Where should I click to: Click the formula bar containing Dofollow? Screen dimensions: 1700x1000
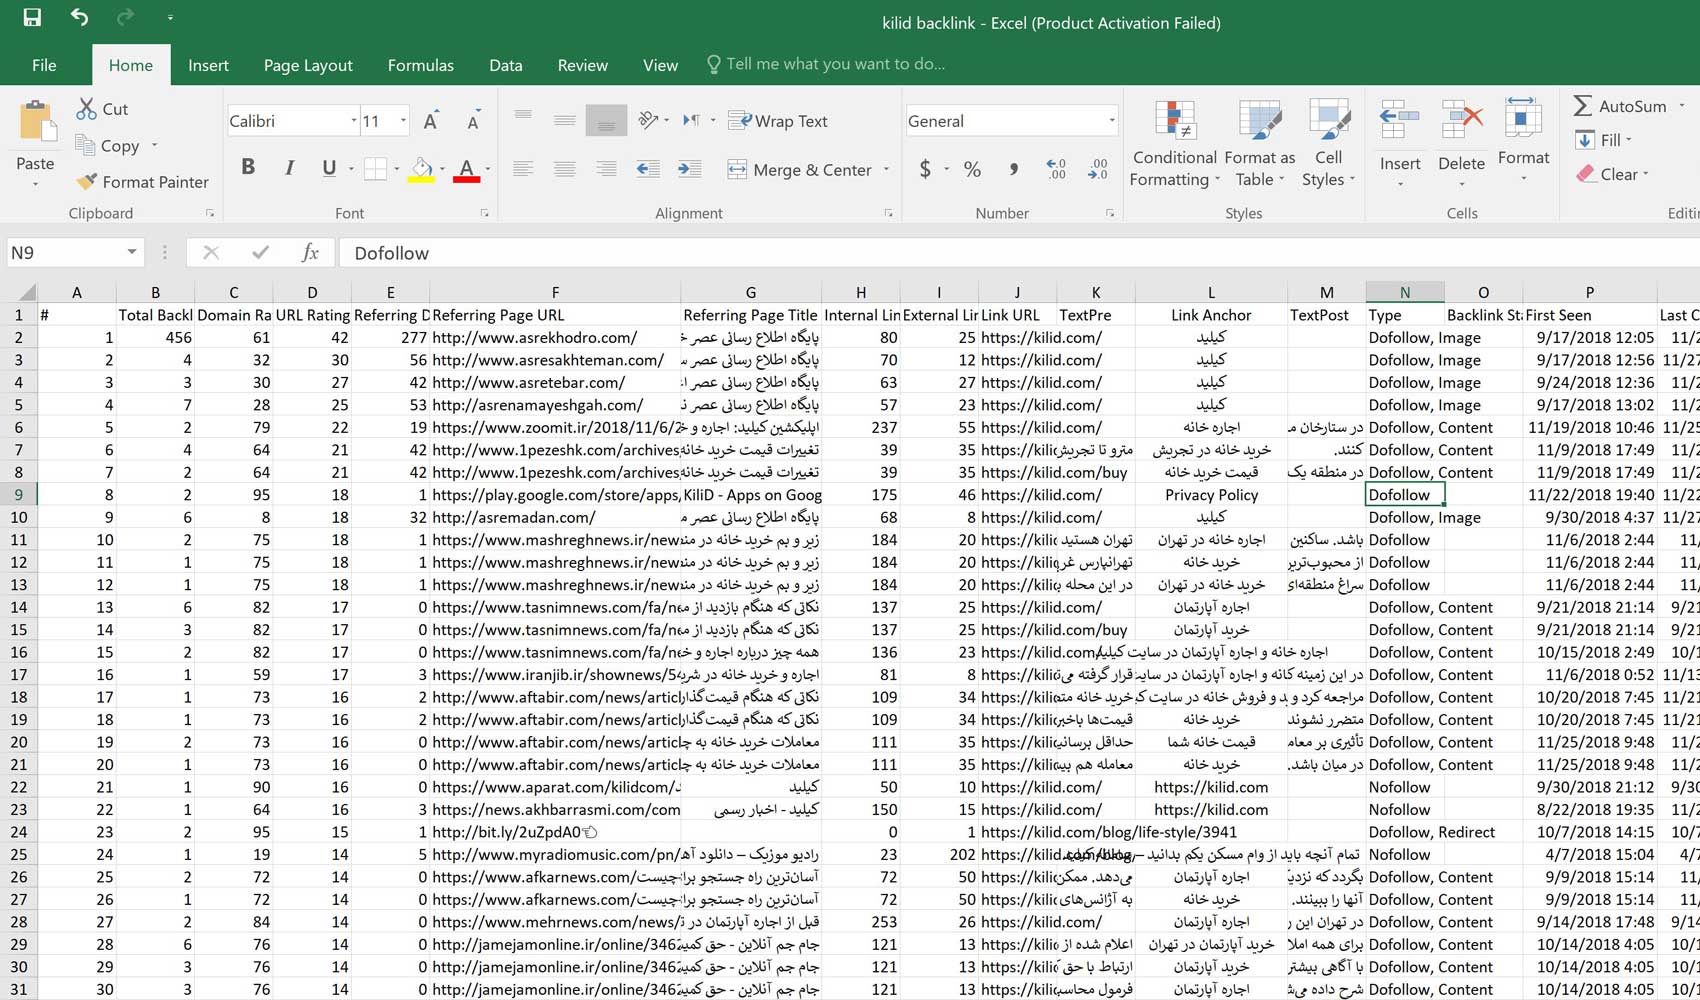1019,253
